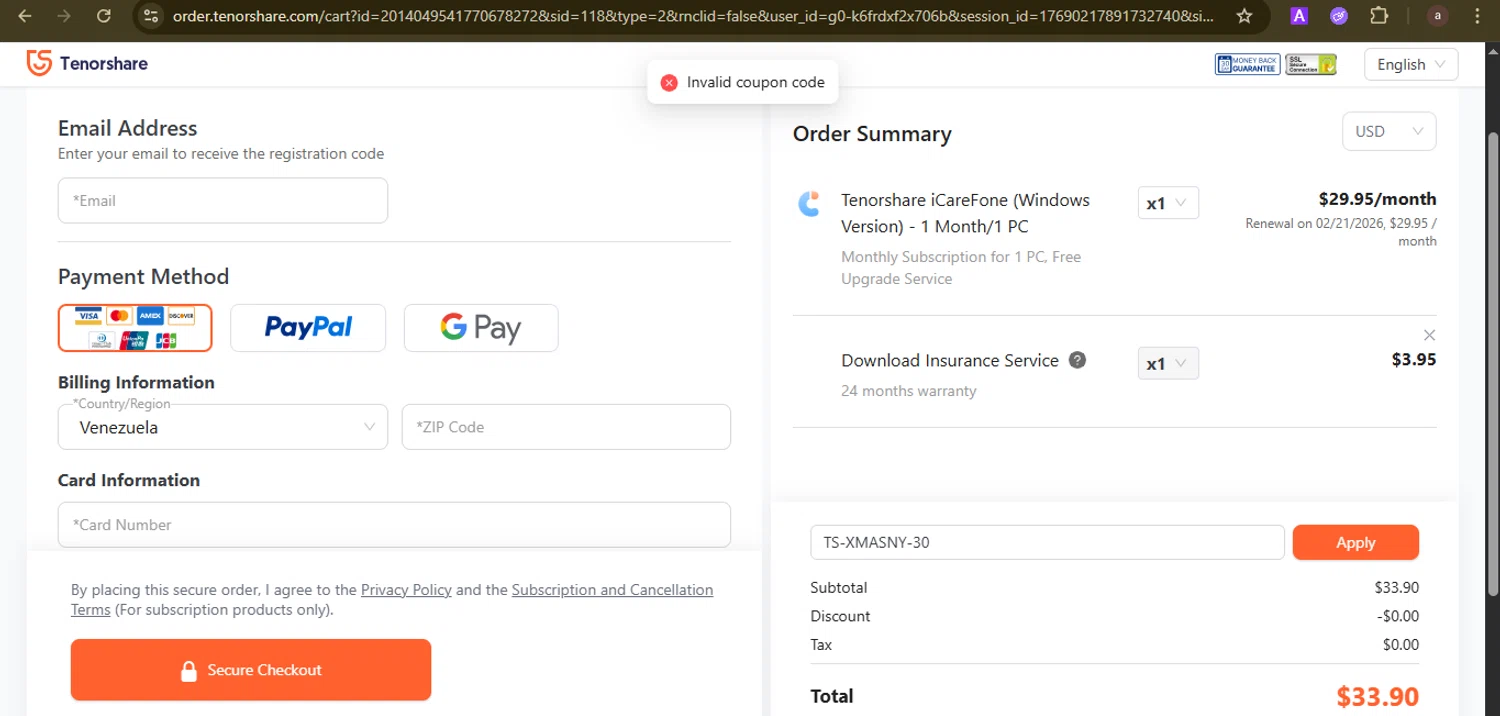This screenshot has height=716, width=1500.
Task: Click the ZIP Code input field
Action: [x=566, y=427]
